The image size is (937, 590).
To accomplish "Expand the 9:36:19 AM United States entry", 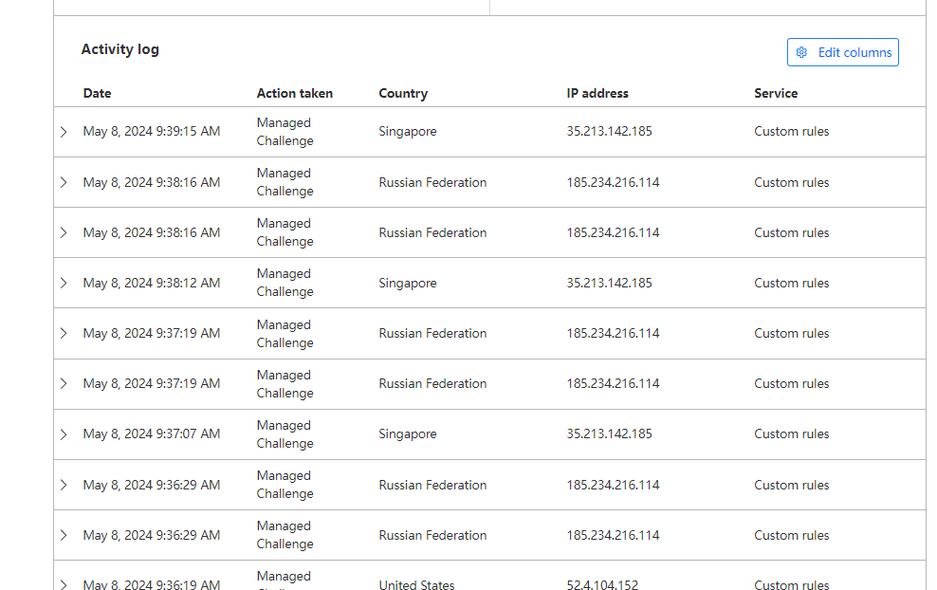I will (64, 584).
